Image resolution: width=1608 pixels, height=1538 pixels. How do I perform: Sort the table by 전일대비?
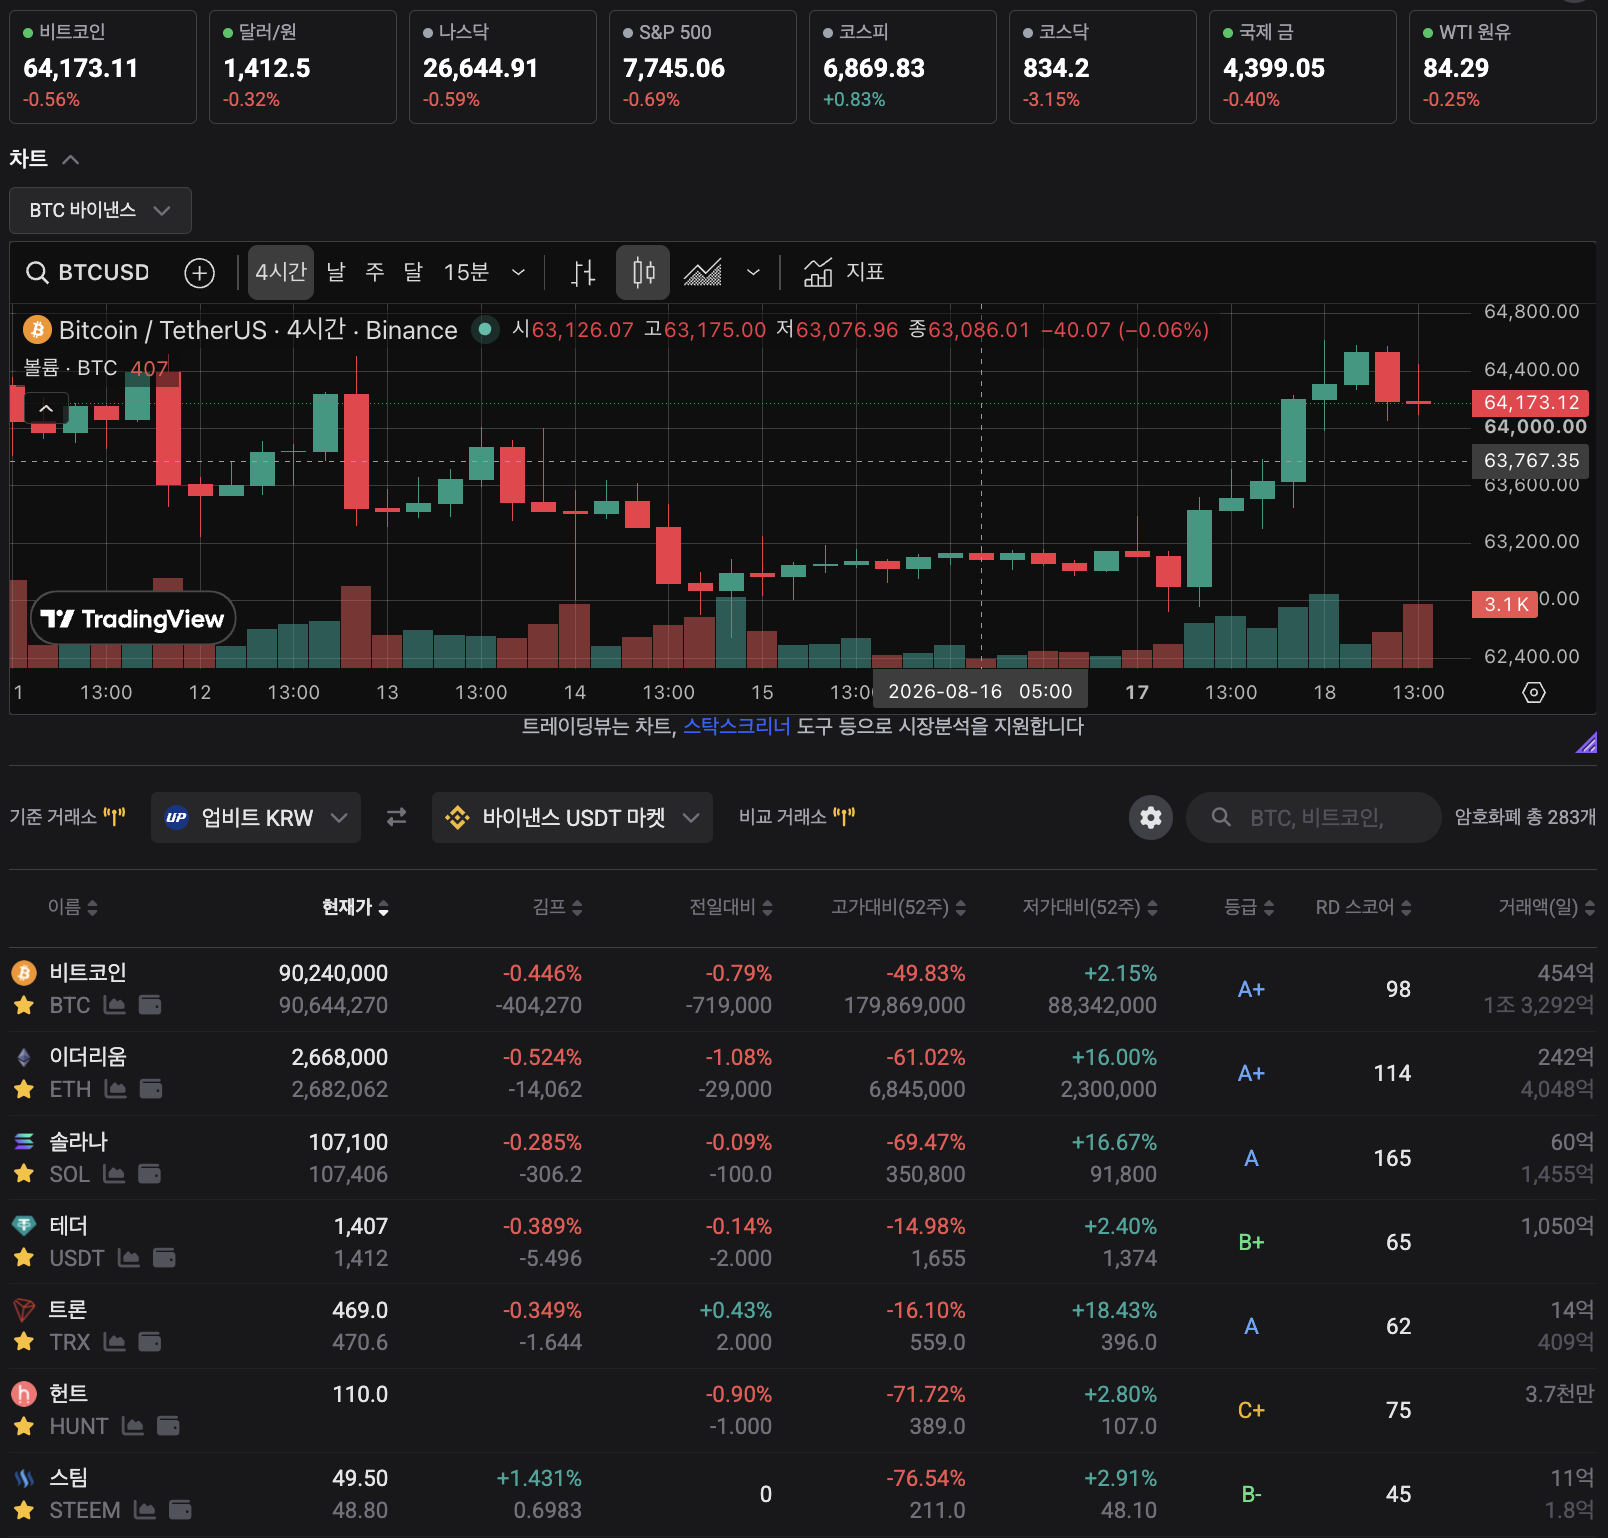[731, 907]
